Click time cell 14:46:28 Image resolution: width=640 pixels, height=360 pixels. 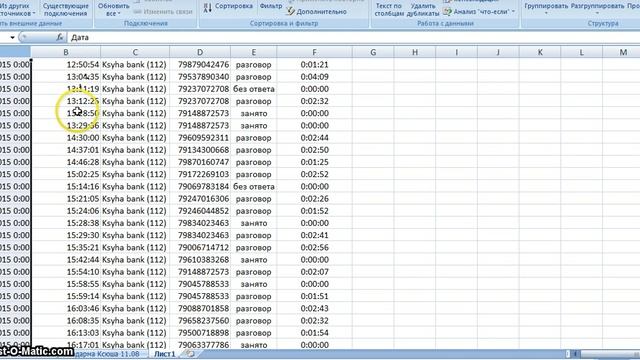tap(66, 162)
